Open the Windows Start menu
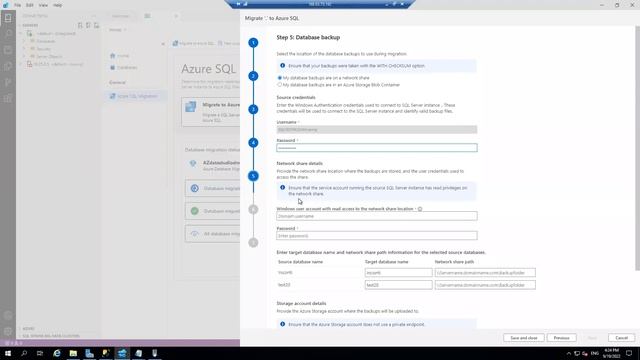Viewport: 640px width, 360px height. [x=8, y=353]
